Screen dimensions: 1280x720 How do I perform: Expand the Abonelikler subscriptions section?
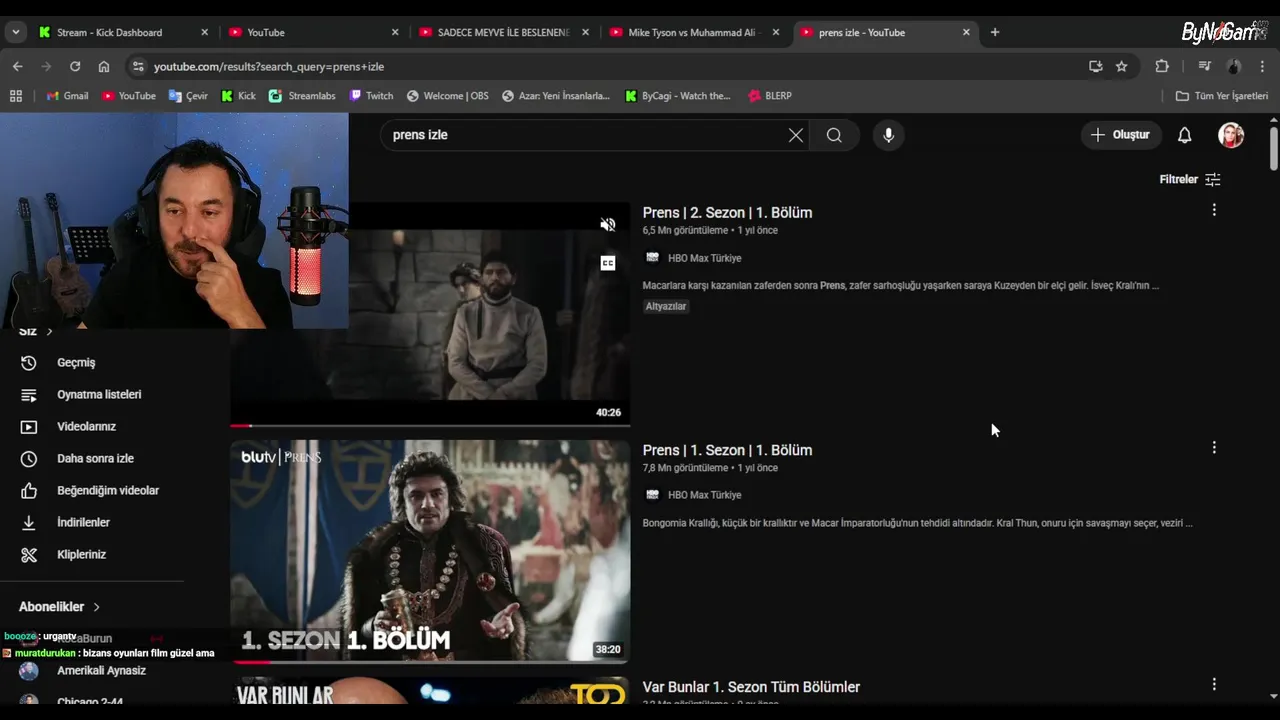(x=60, y=607)
